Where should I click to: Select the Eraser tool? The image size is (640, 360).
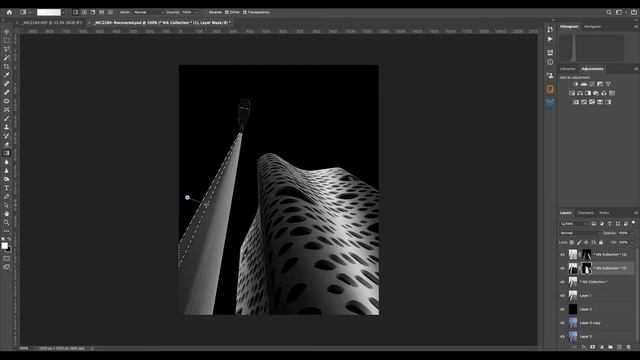(x=7, y=144)
